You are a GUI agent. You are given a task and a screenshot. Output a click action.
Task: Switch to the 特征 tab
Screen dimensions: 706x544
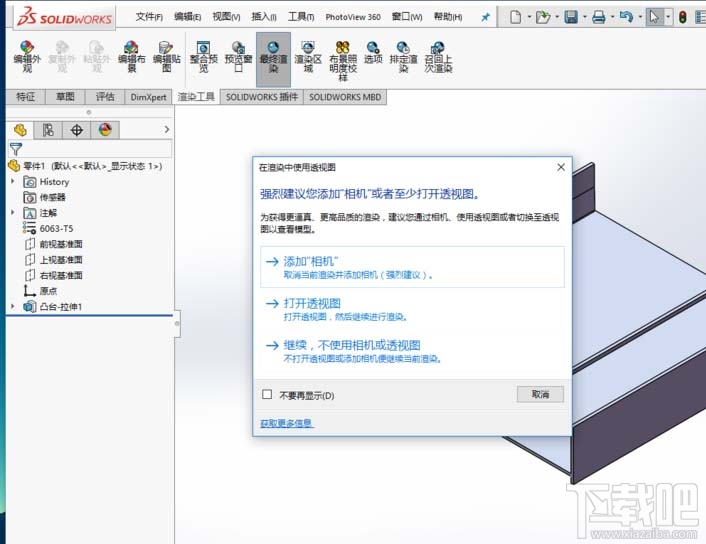click(26, 97)
